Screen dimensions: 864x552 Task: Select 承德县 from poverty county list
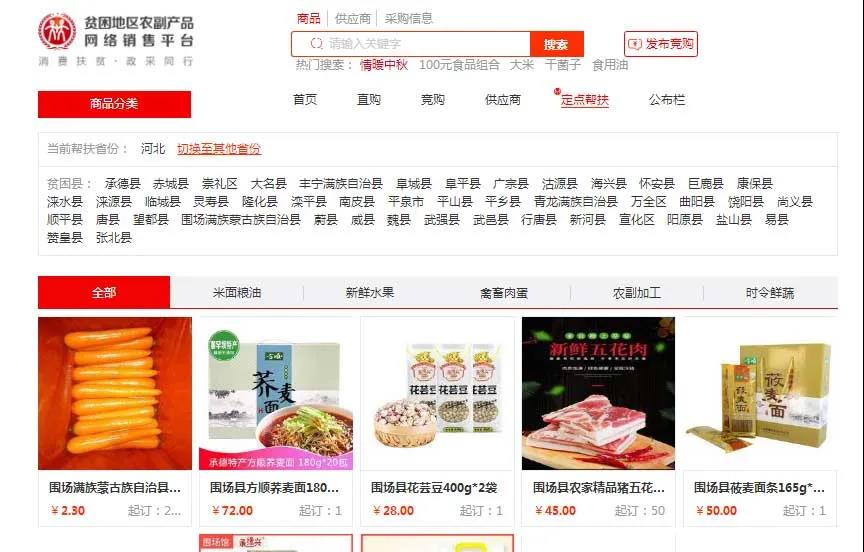pos(122,183)
